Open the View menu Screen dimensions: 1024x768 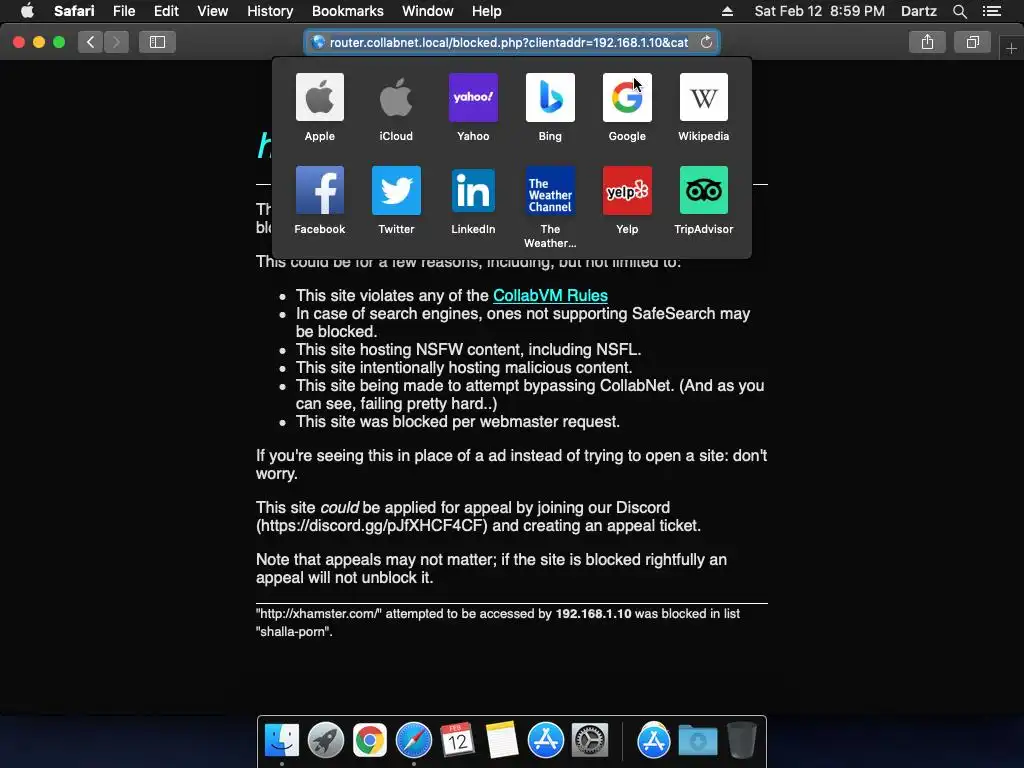[213, 11]
